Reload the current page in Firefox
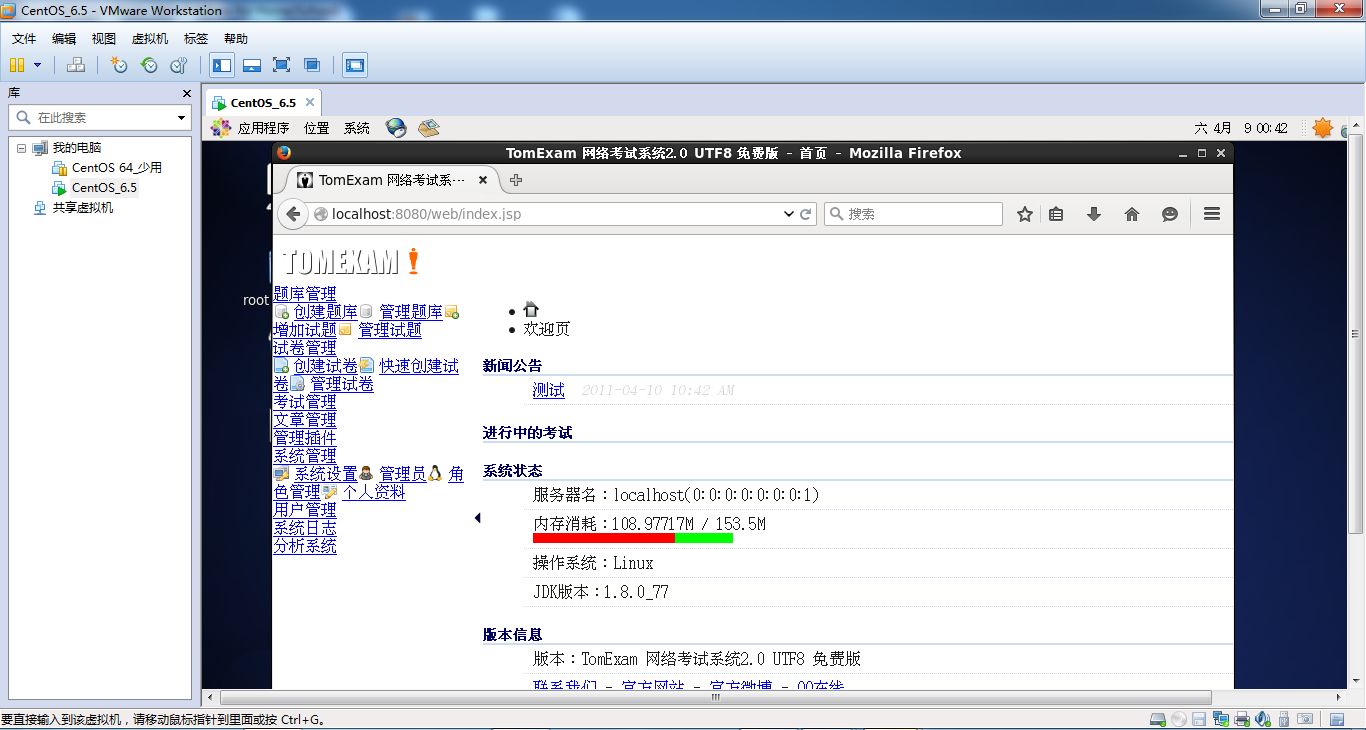Image resolution: width=1366 pixels, height=730 pixels. (805, 214)
